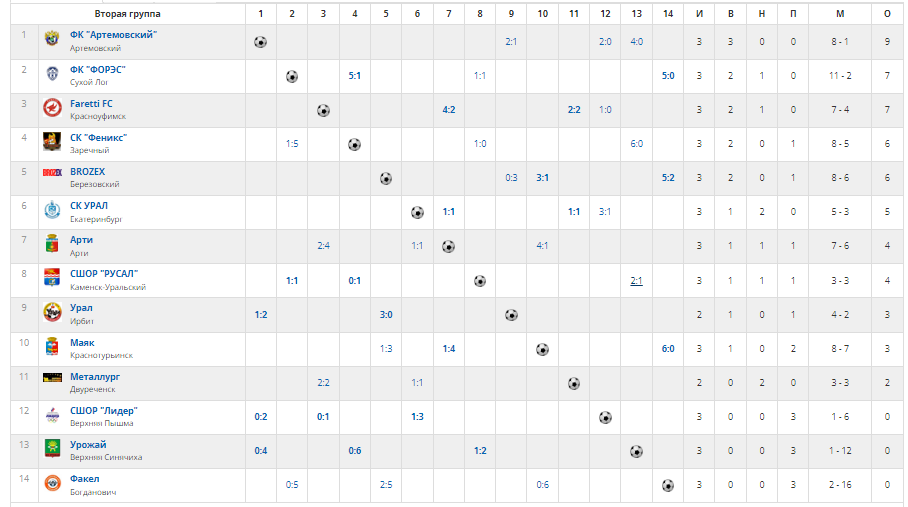
Task: Open the 6:0 result in Маяк row
Action: [668, 348]
